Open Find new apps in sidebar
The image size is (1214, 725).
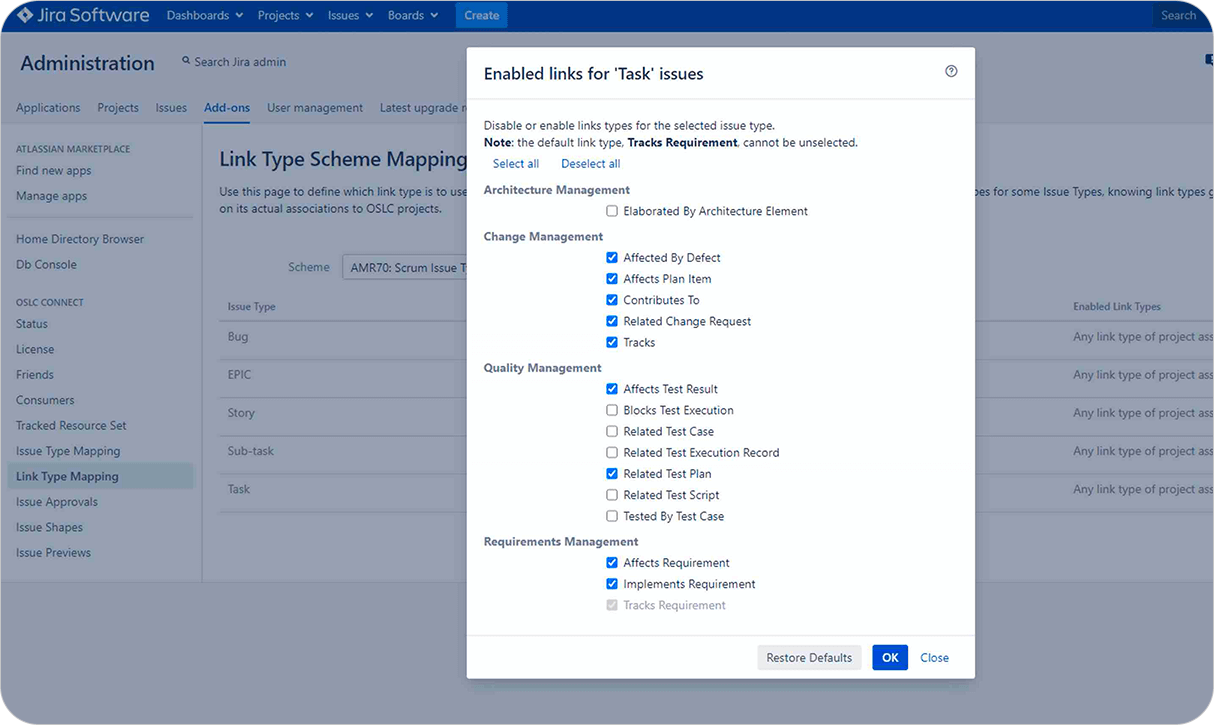point(54,171)
